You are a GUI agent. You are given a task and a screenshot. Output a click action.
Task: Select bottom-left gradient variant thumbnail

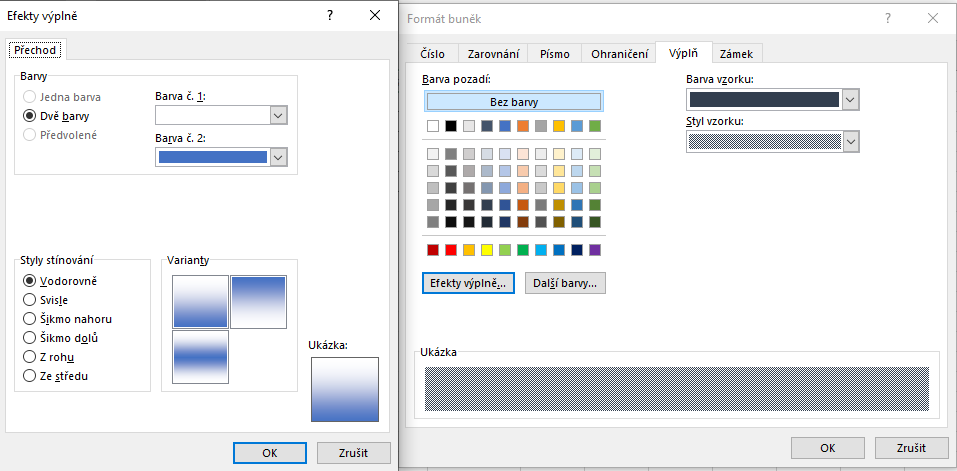tap(200, 357)
